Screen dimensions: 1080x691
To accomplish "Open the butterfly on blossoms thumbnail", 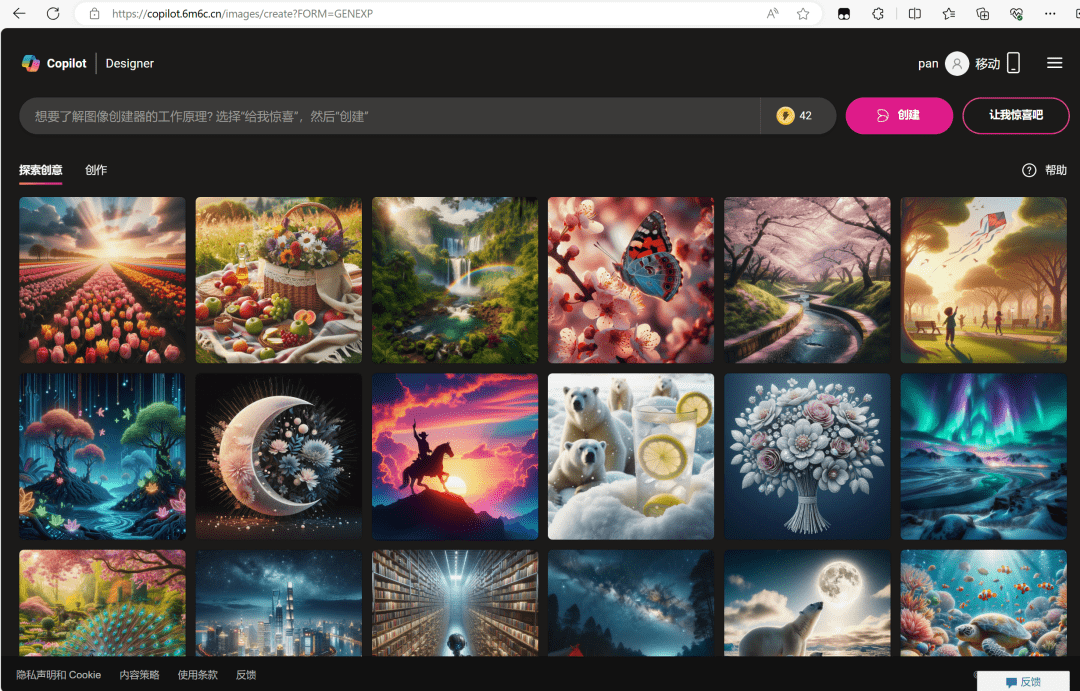I will pos(631,280).
